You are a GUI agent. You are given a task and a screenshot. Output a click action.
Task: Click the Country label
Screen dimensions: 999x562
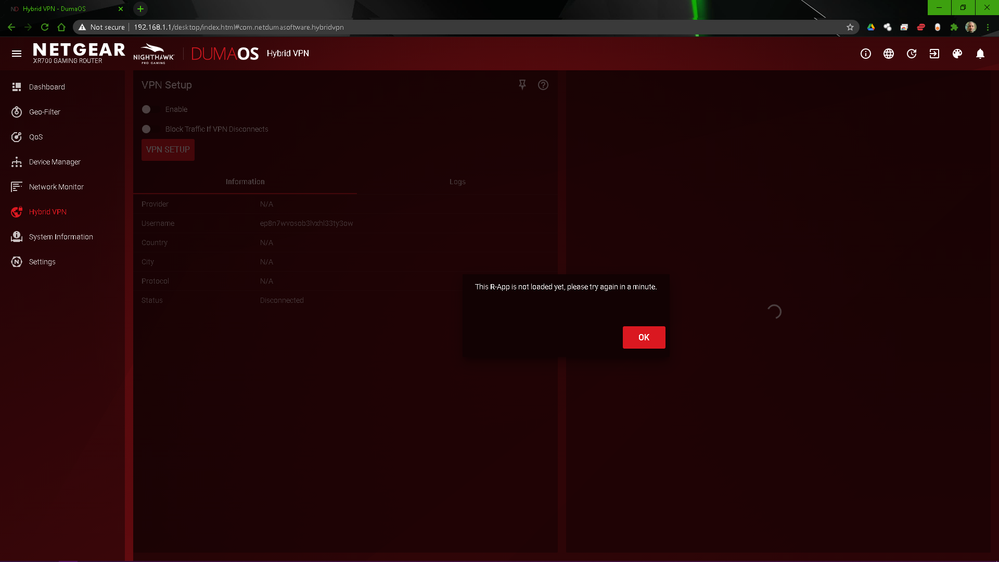(154, 243)
